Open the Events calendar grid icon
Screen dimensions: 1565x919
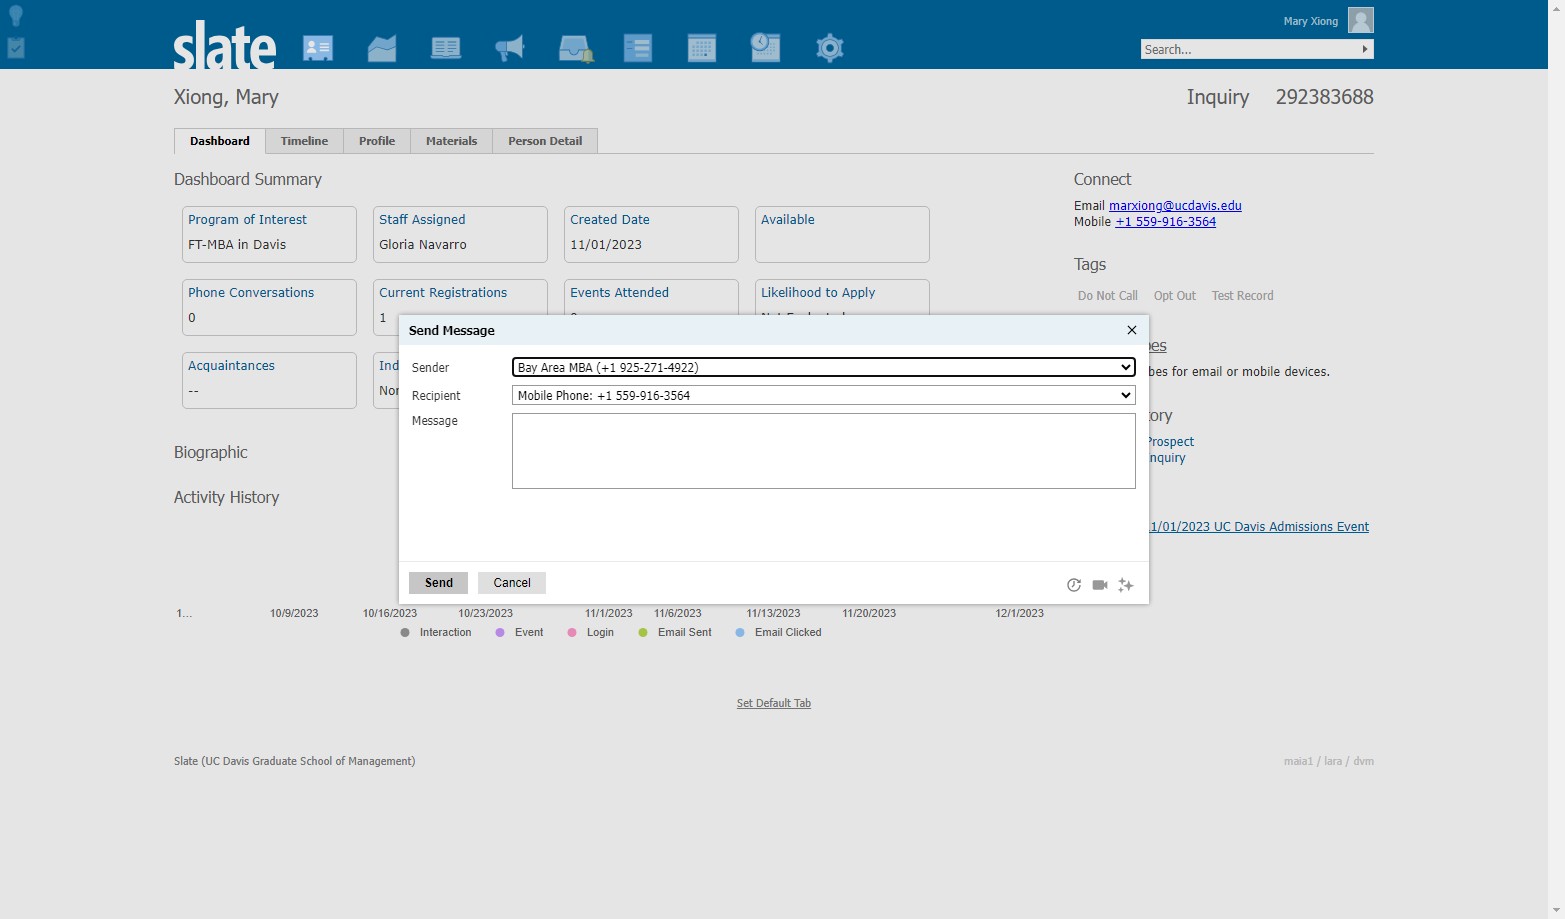coord(702,48)
